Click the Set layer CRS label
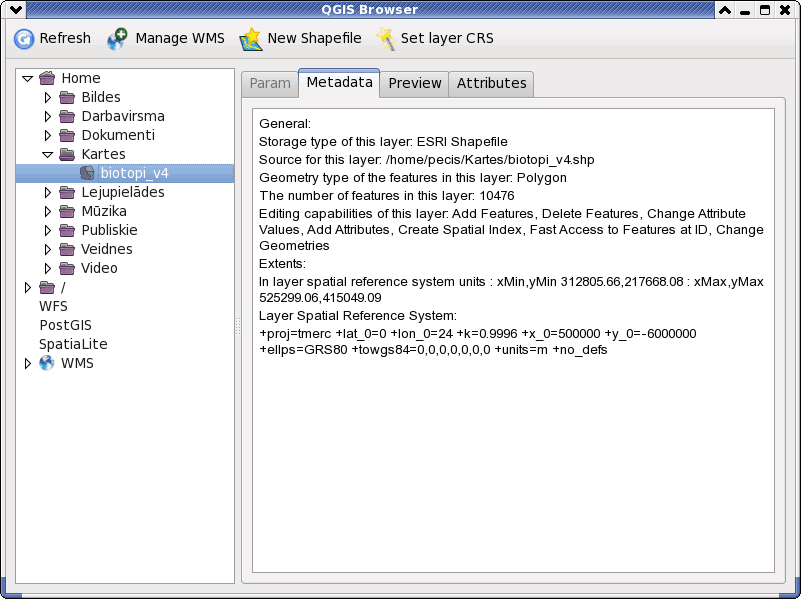 pyautogui.click(x=447, y=38)
